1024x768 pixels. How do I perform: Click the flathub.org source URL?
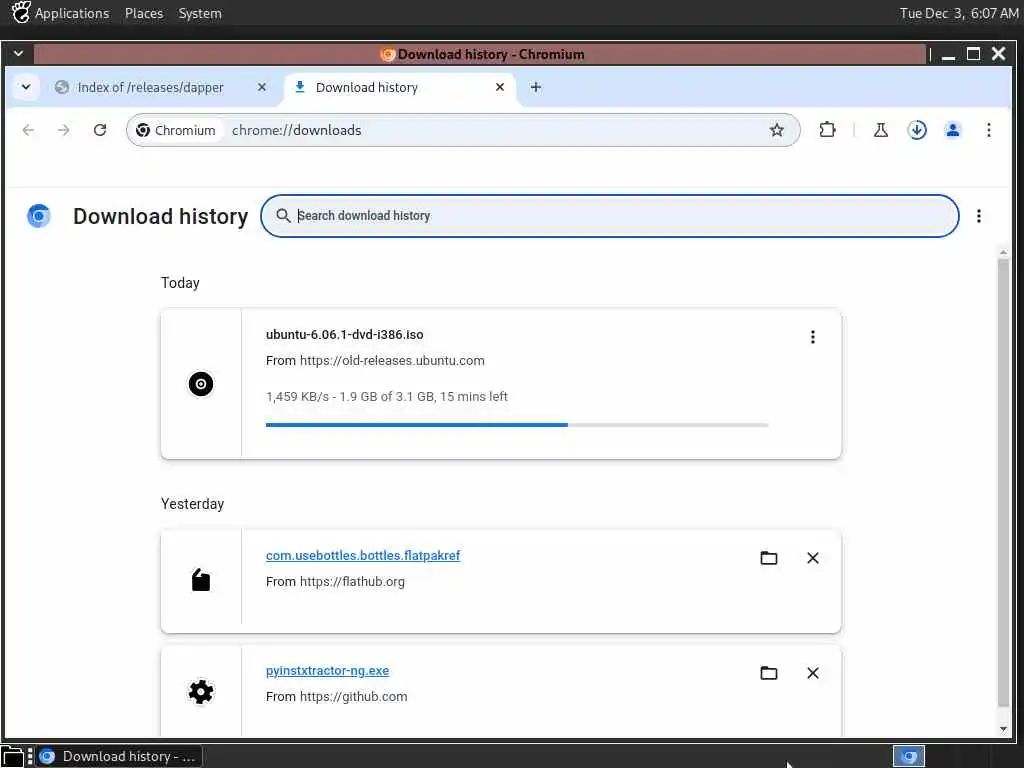pos(352,581)
